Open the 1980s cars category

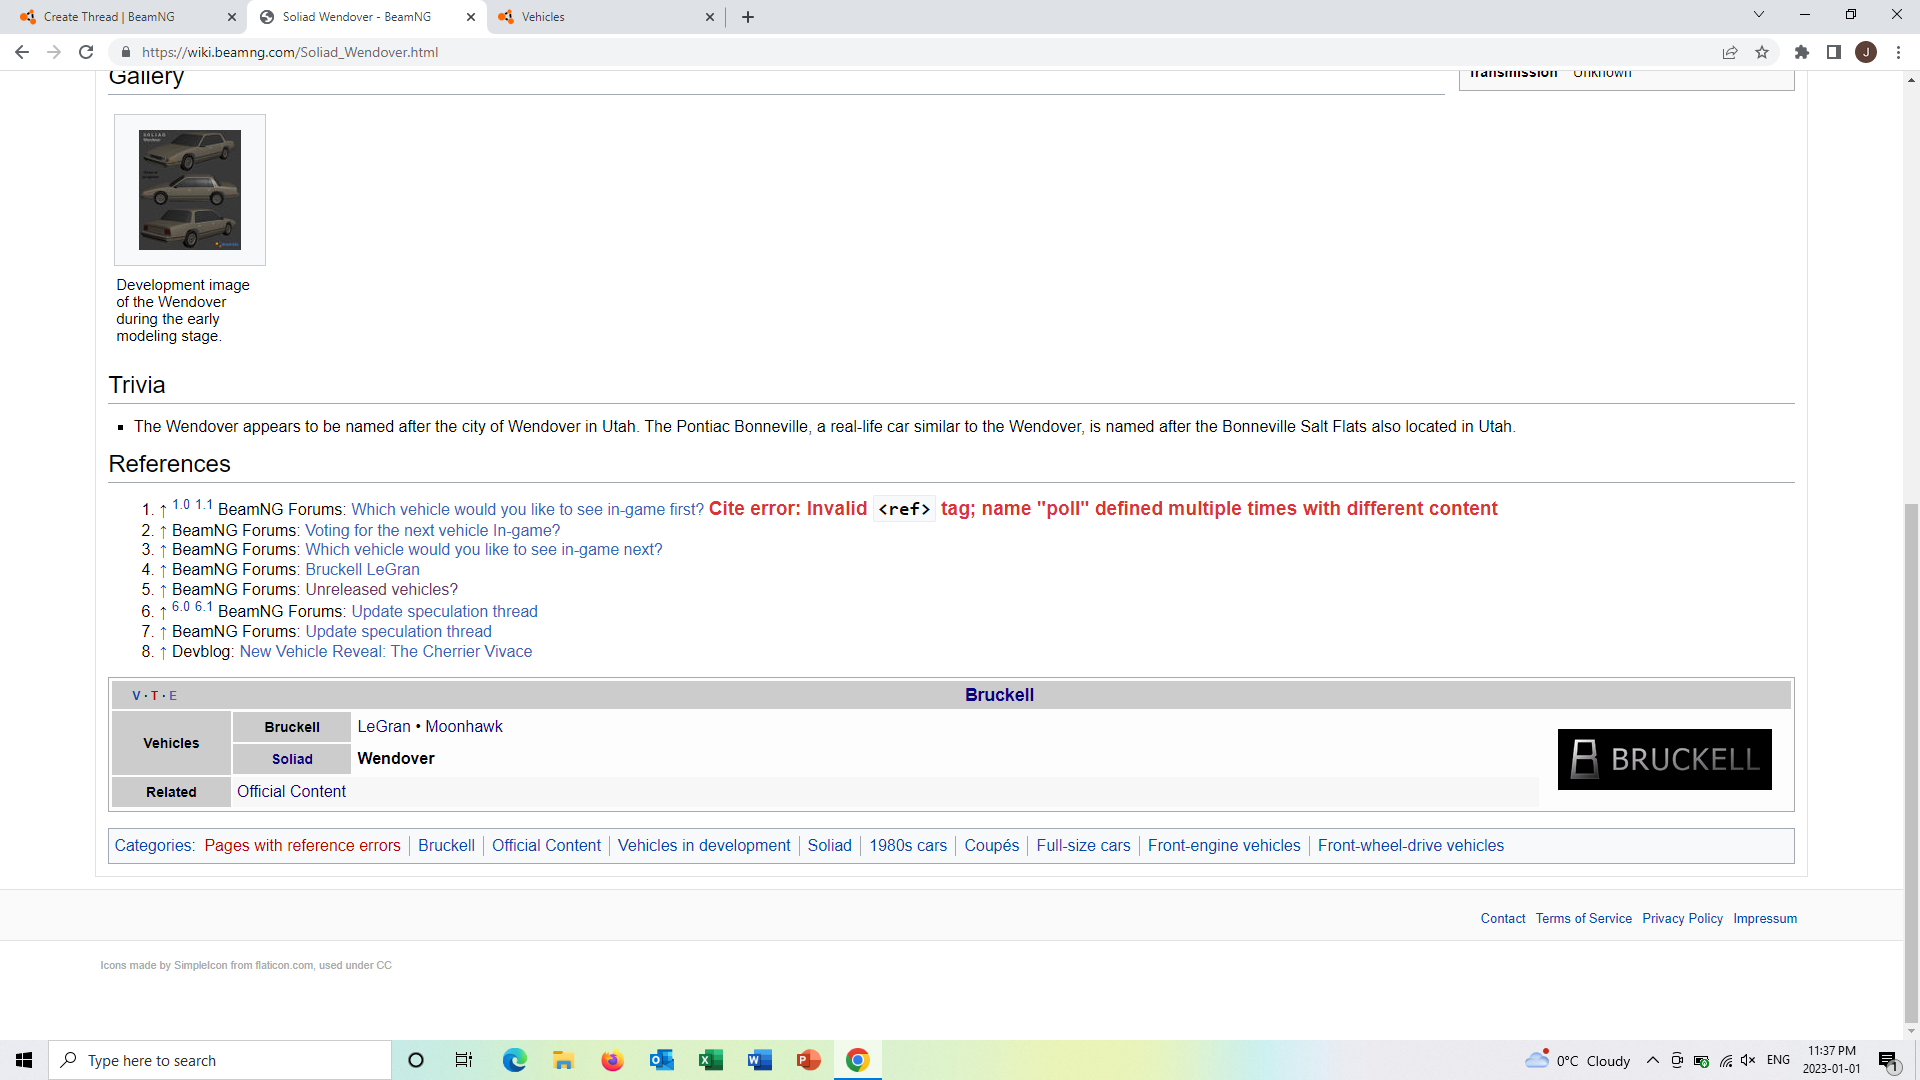[908, 846]
